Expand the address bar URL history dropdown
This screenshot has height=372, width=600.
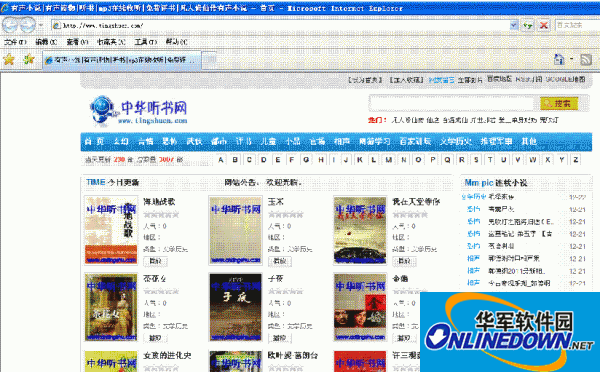(514, 25)
